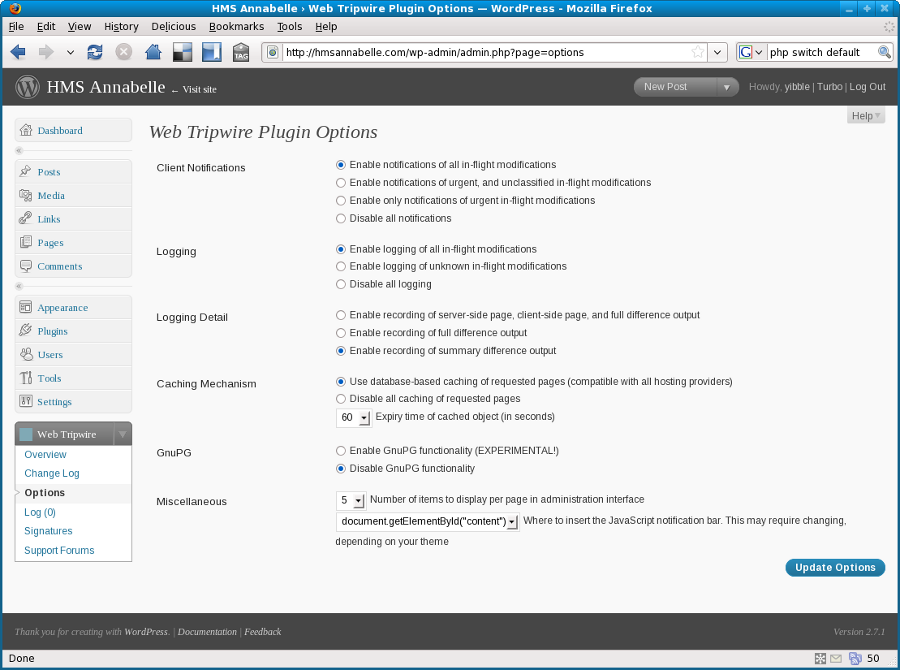The image size is (900, 670).
Task: Open the cache expiry time dropdown showing 60
Action: click(x=354, y=417)
